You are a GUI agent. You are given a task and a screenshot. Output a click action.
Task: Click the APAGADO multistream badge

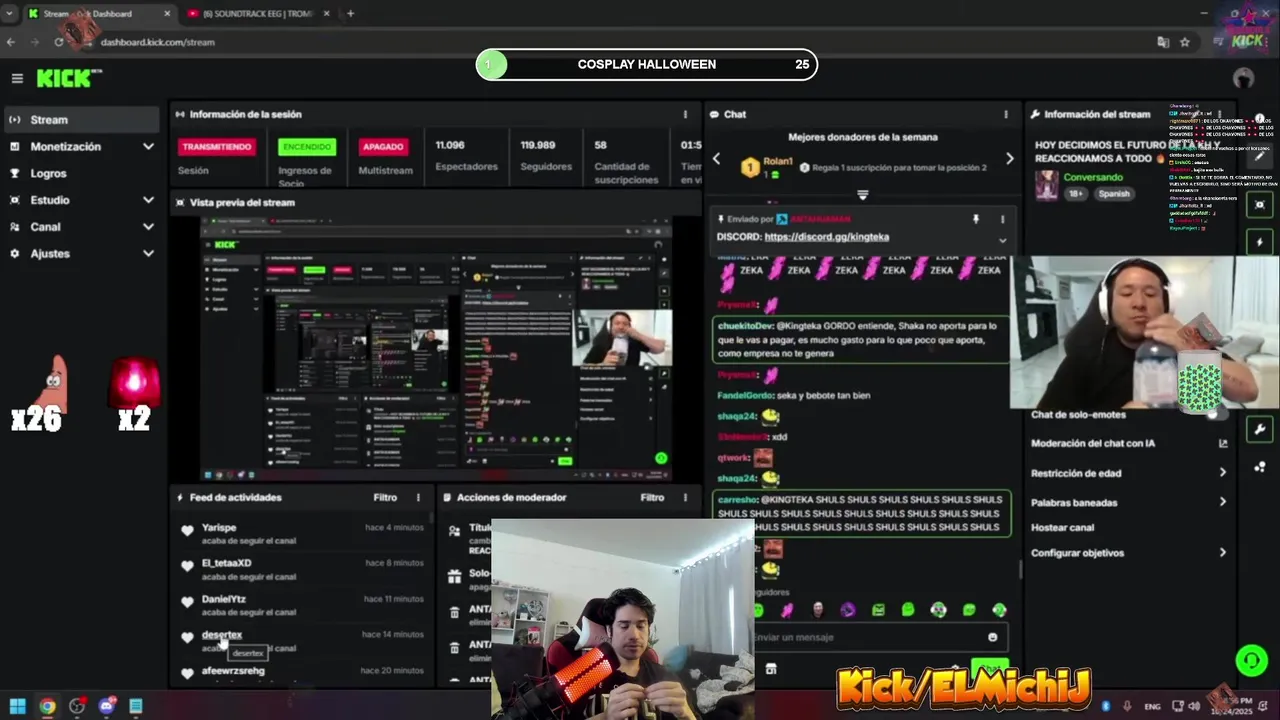tap(383, 147)
